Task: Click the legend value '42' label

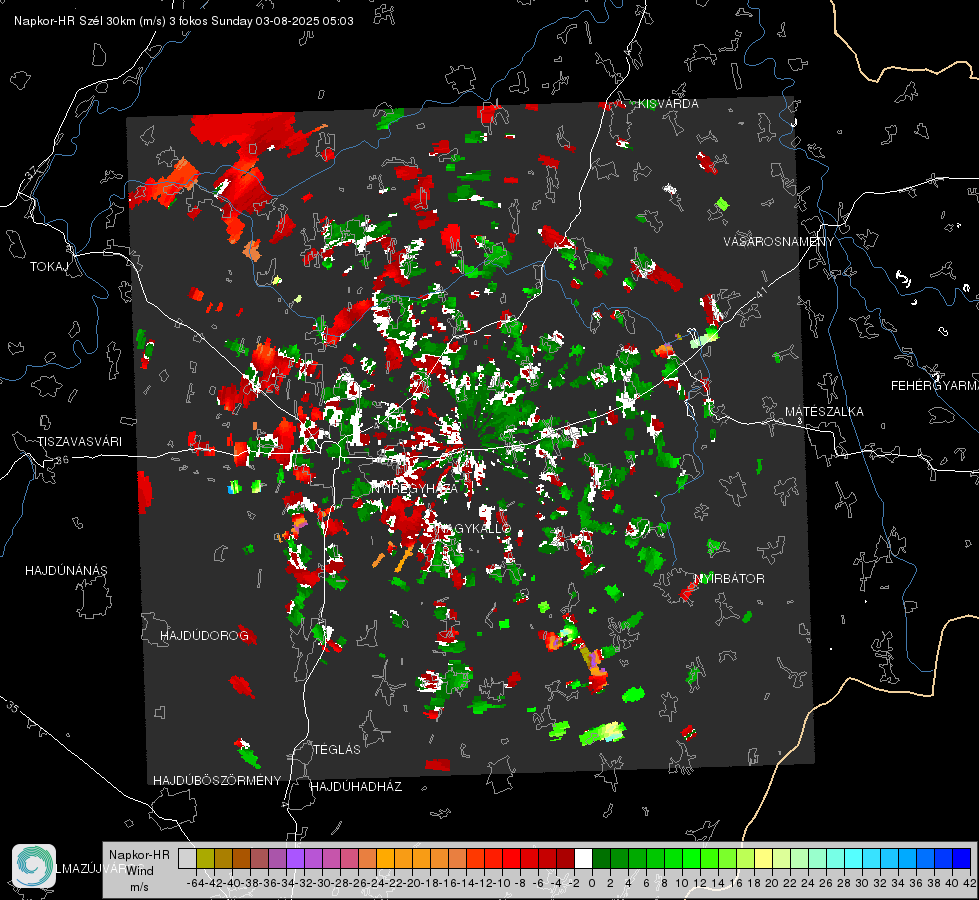Action: [x=970, y=883]
